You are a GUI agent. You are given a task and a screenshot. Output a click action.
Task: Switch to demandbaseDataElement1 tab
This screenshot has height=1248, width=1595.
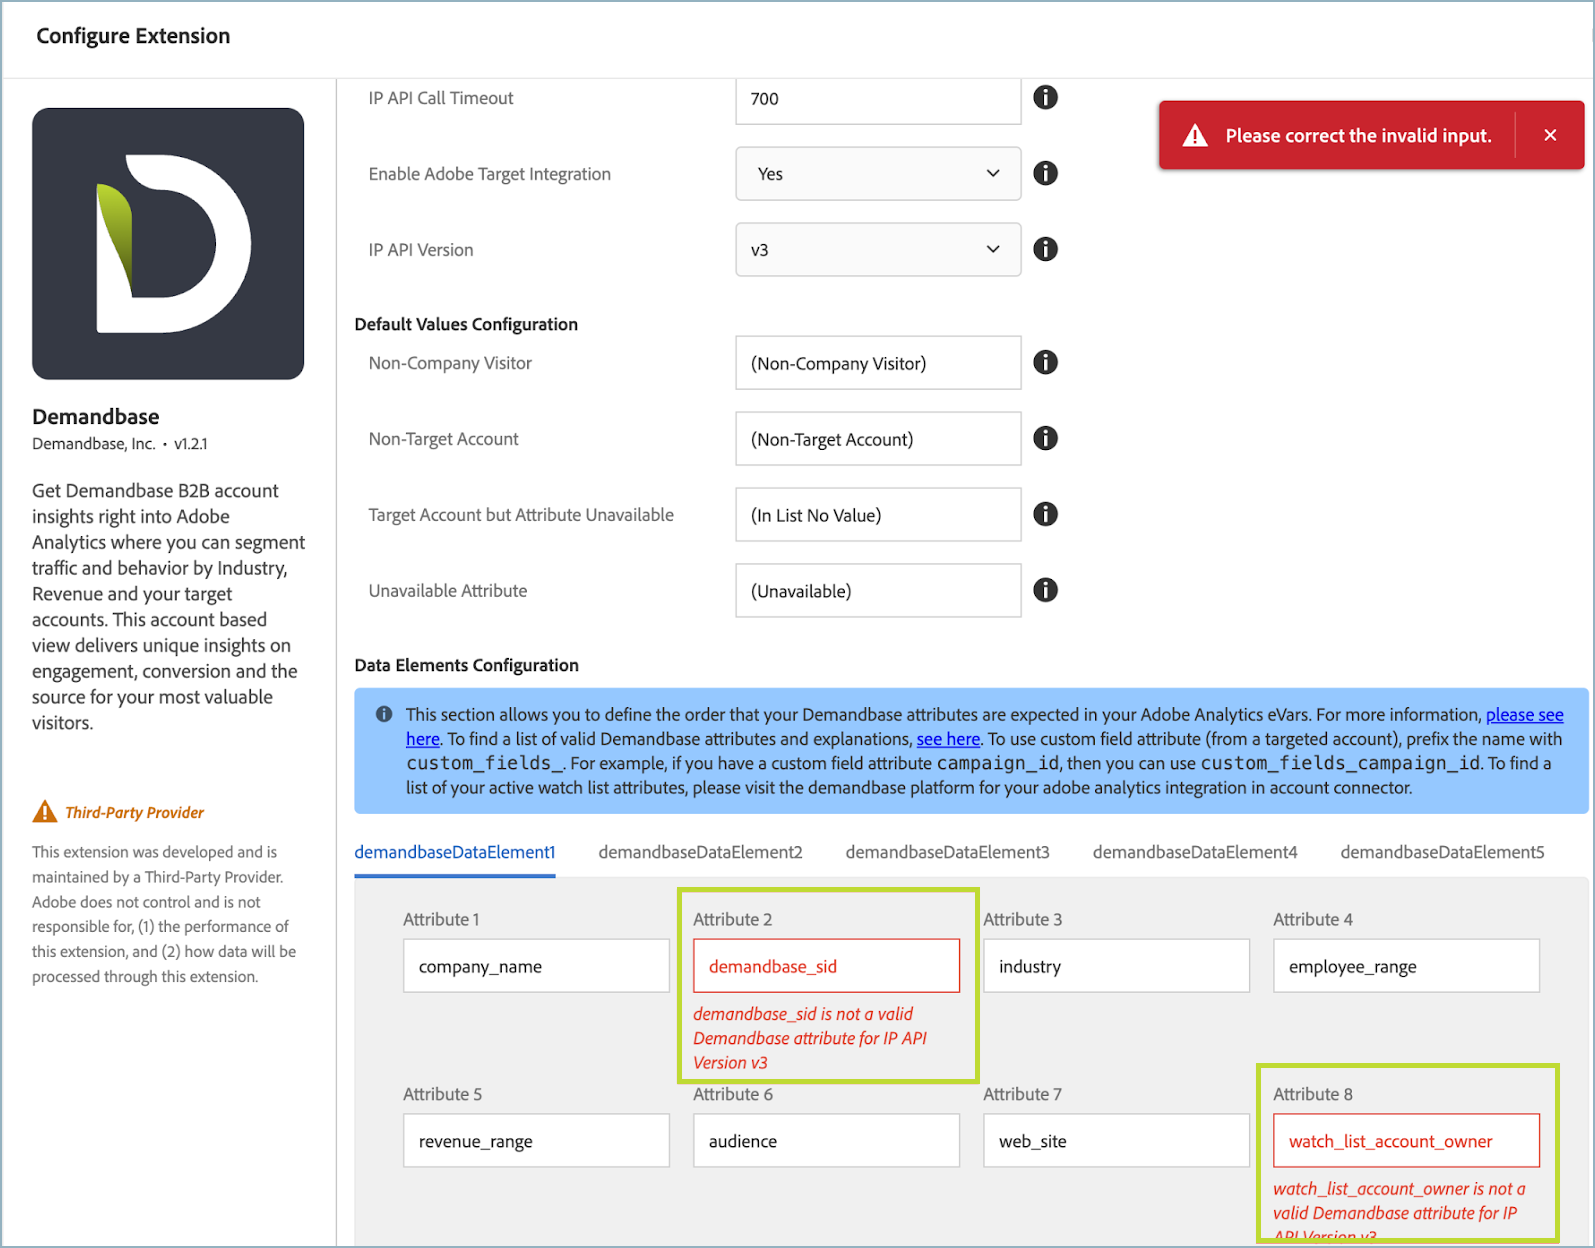pyautogui.click(x=455, y=852)
